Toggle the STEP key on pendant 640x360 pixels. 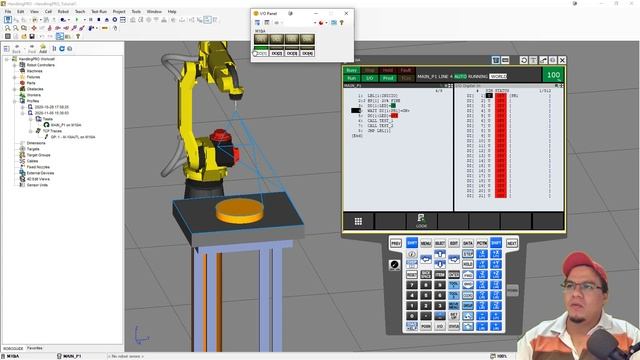[468, 254]
